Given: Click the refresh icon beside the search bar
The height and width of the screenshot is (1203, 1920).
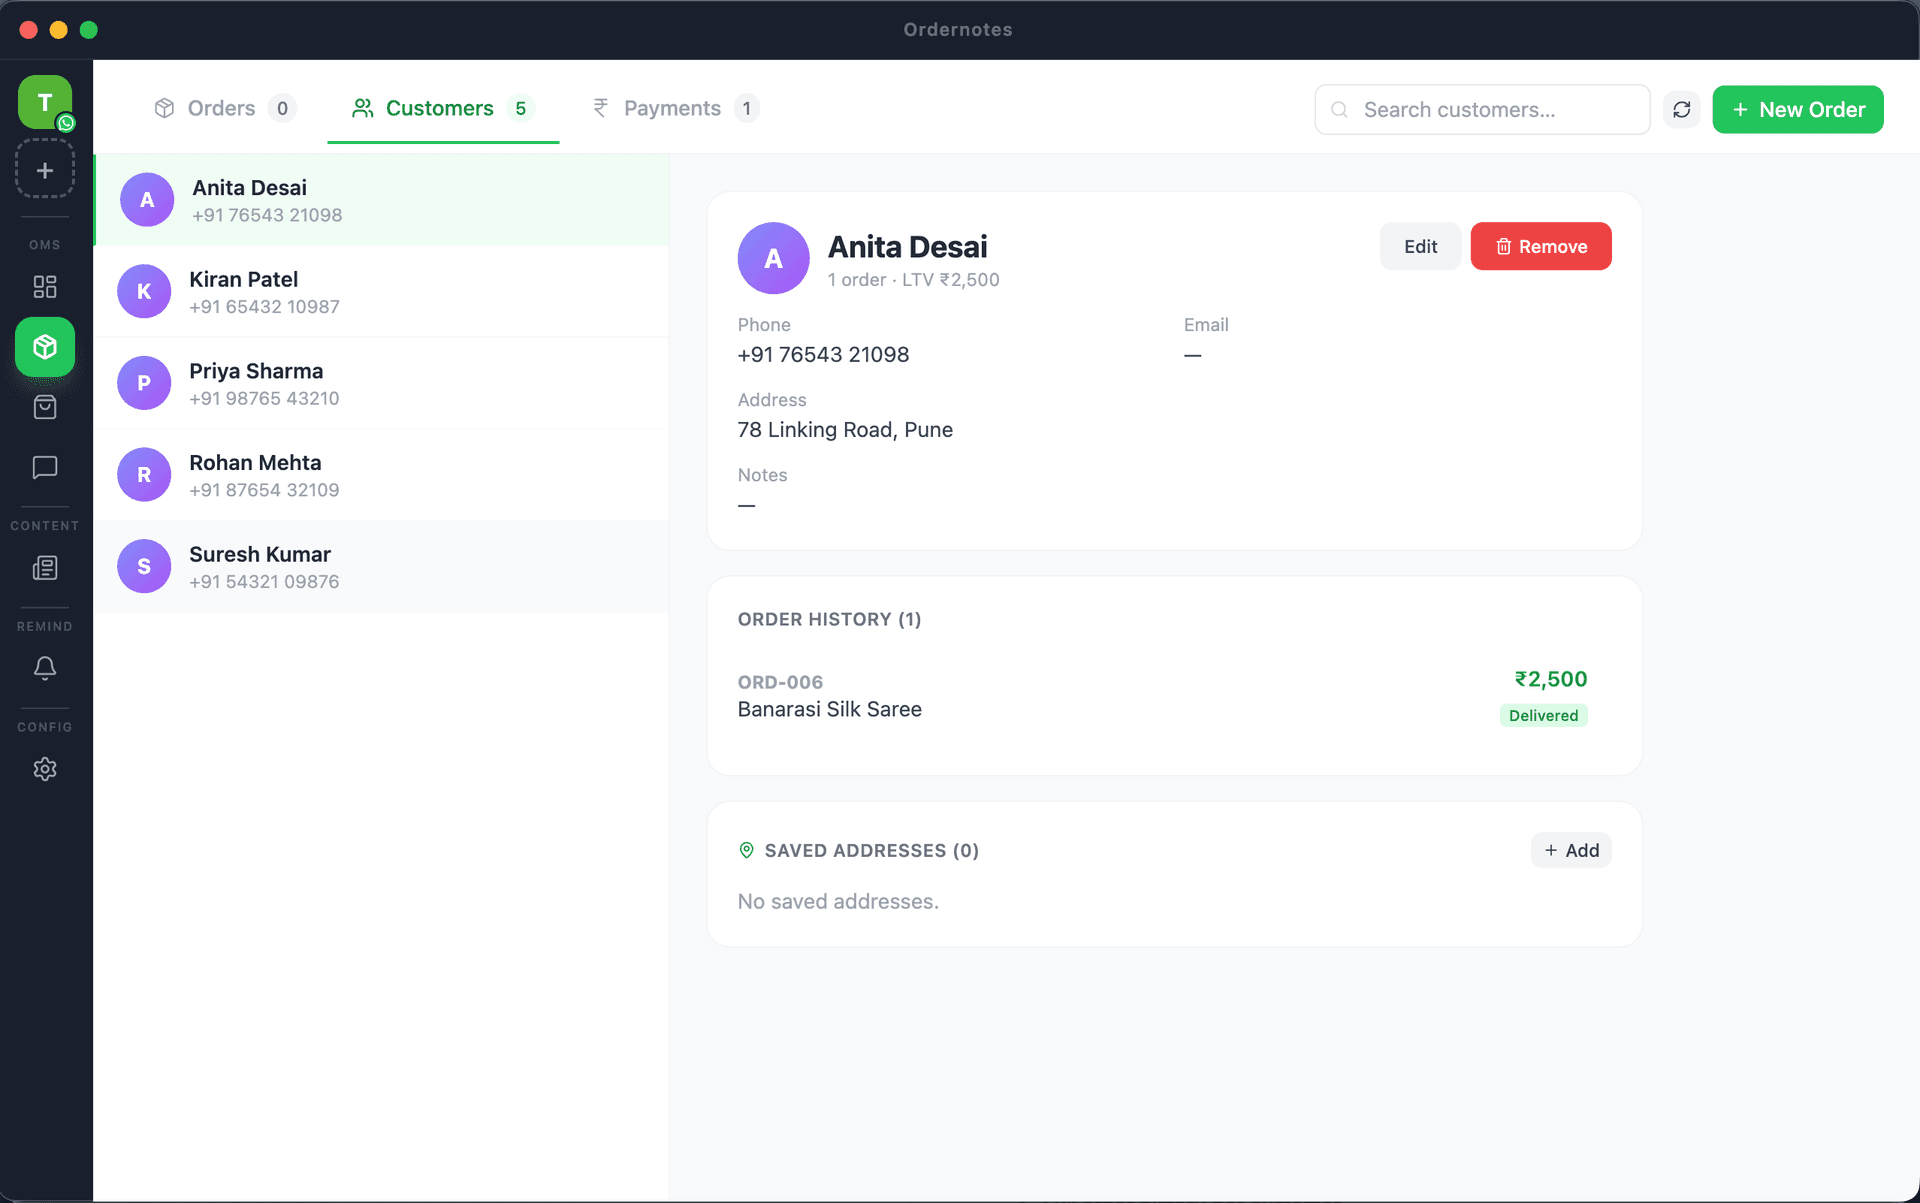Looking at the screenshot, I should [1682, 109].
